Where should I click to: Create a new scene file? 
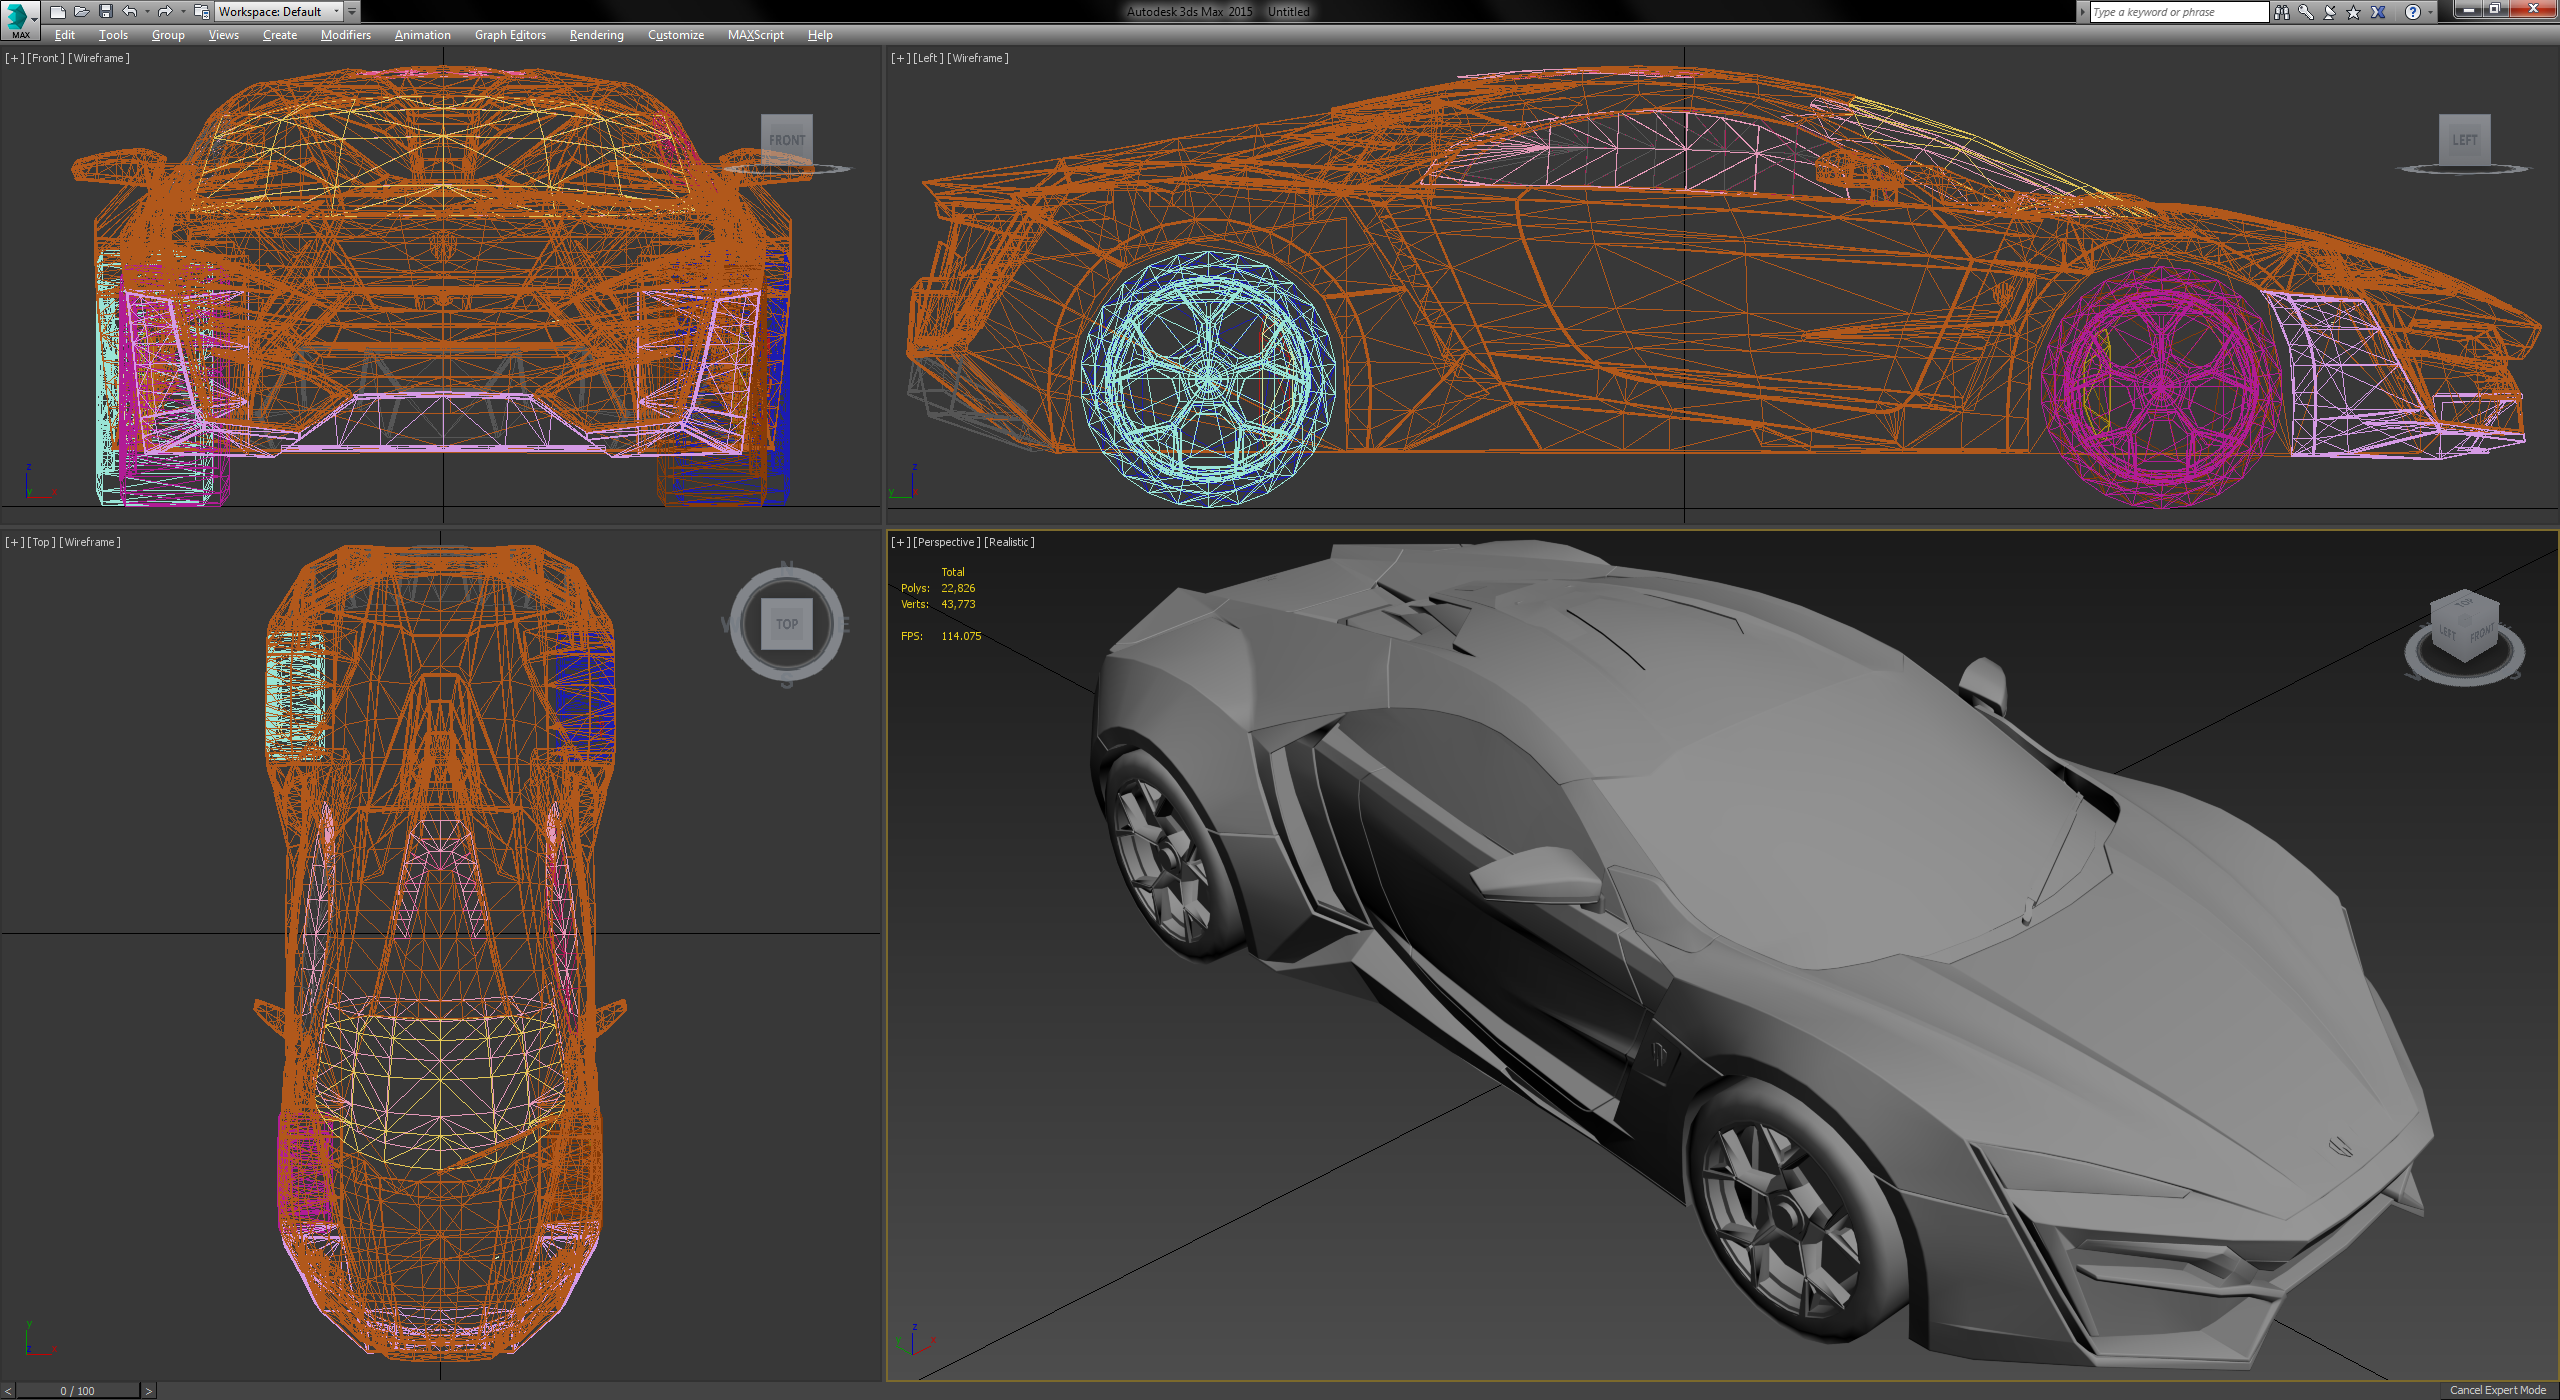click(58, 12)
